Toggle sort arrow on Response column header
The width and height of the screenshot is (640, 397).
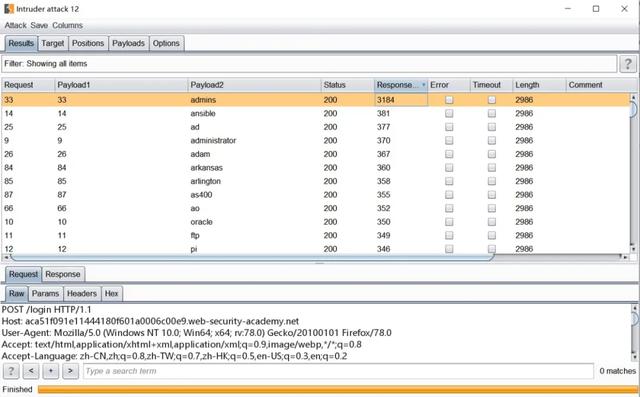(423, 85)
